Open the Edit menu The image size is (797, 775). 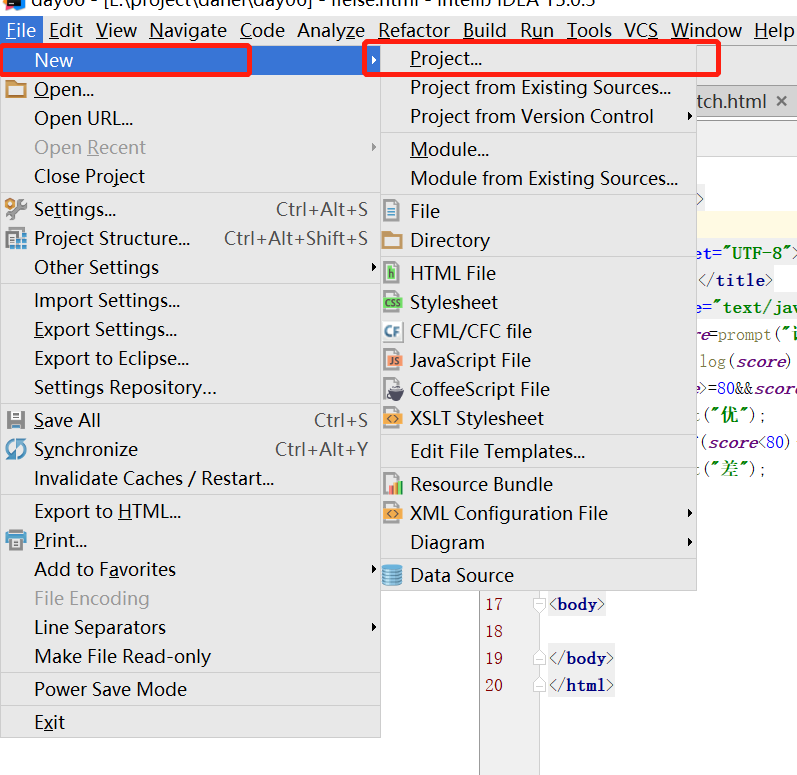(x=66, y=30)
